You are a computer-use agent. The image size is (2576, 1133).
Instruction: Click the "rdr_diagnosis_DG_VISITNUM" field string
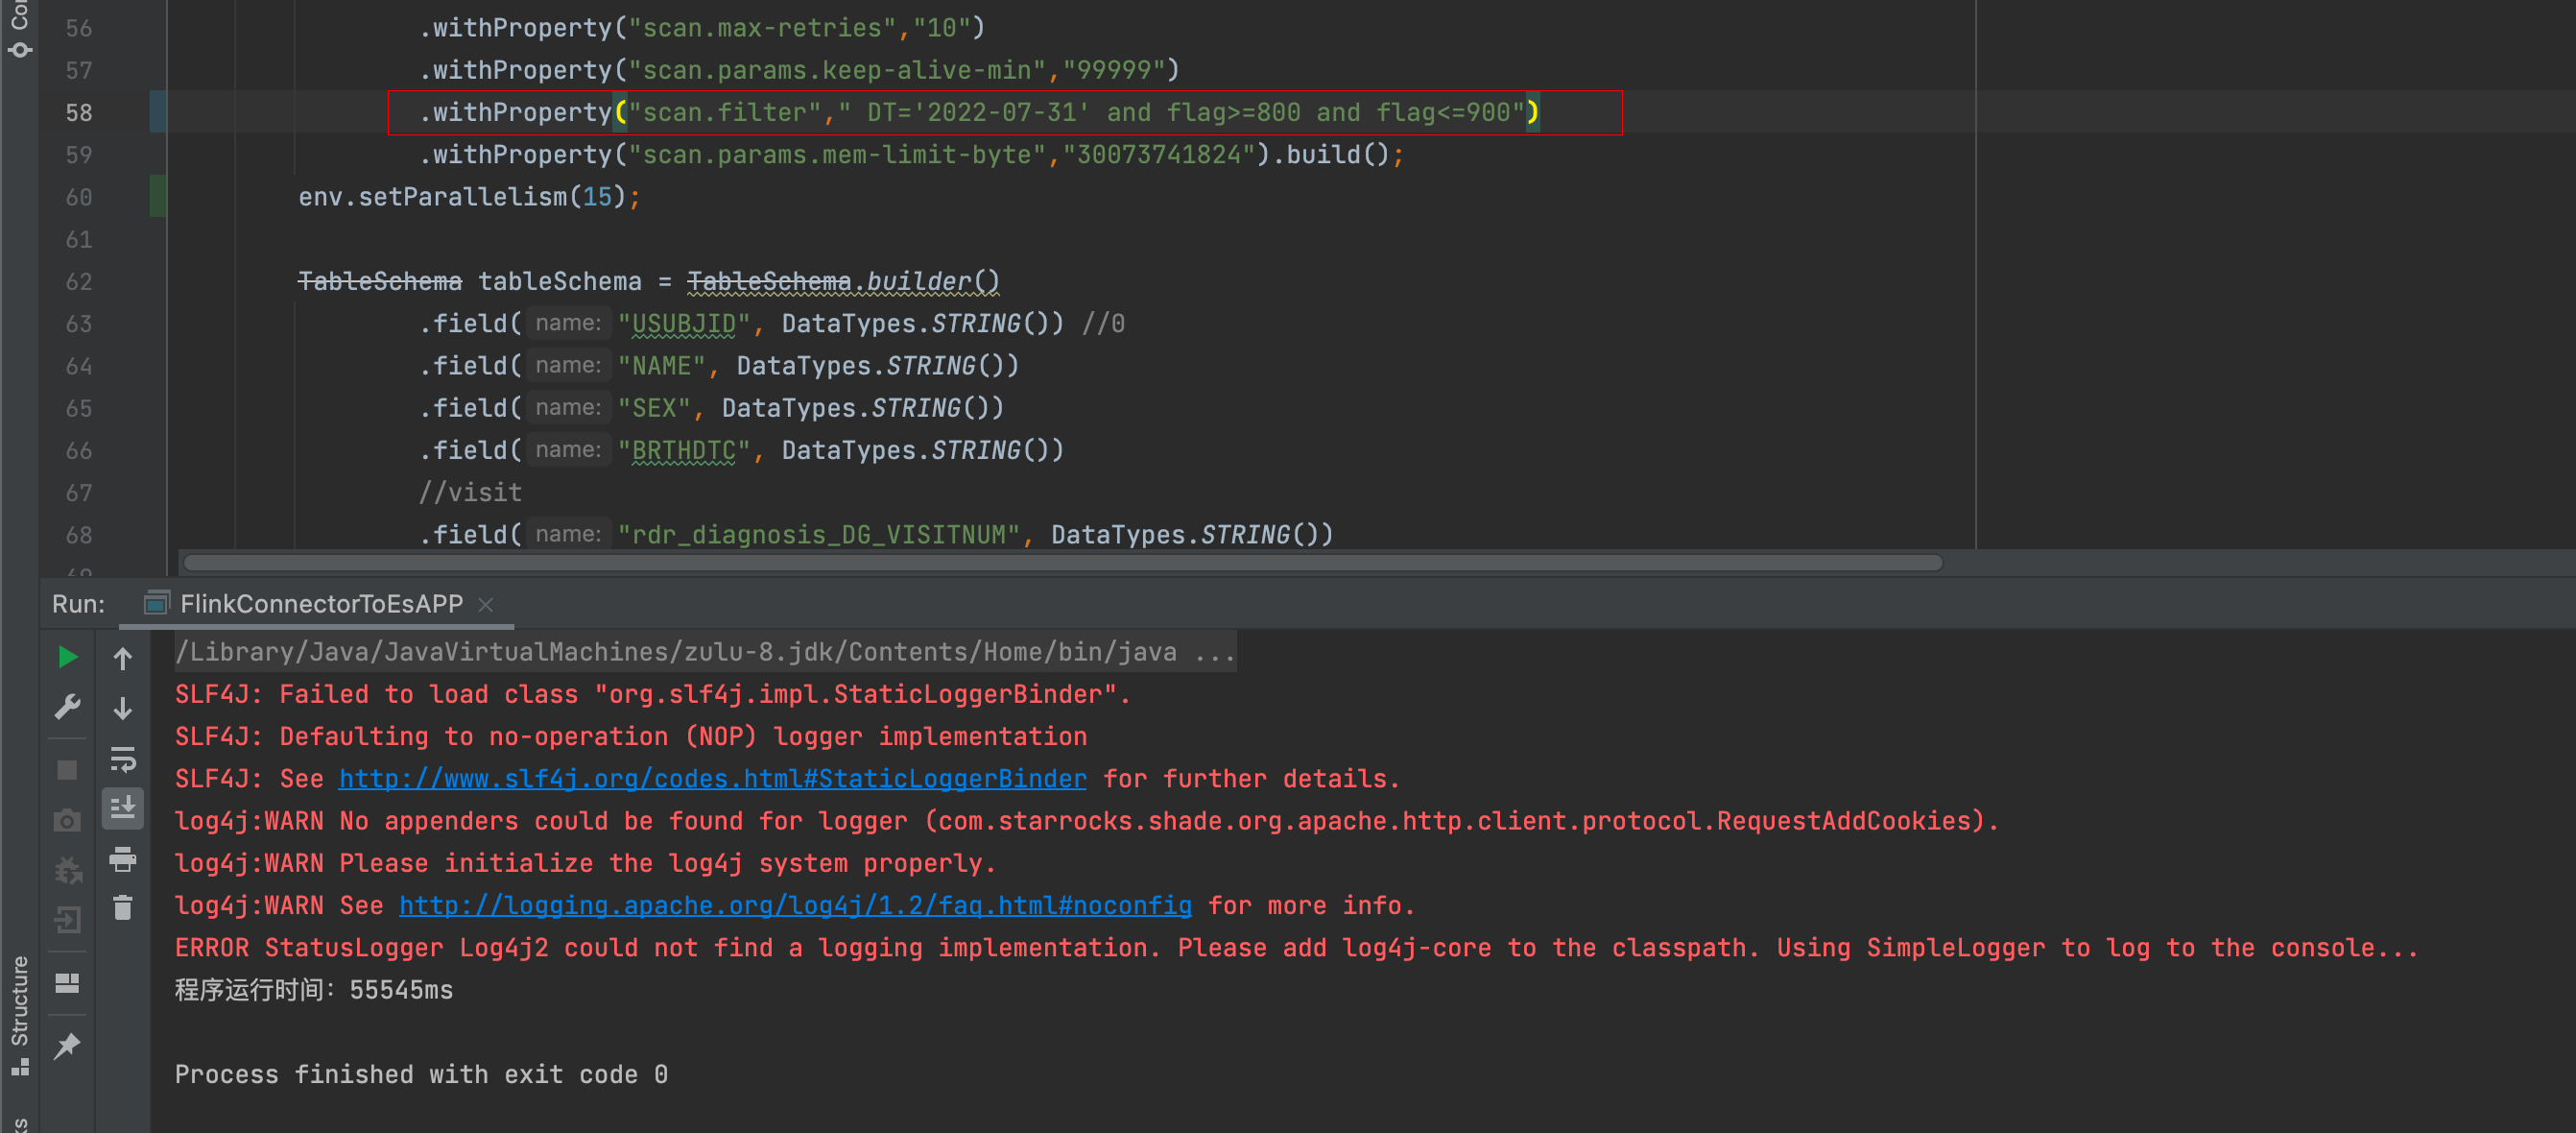tap(818, 535)
